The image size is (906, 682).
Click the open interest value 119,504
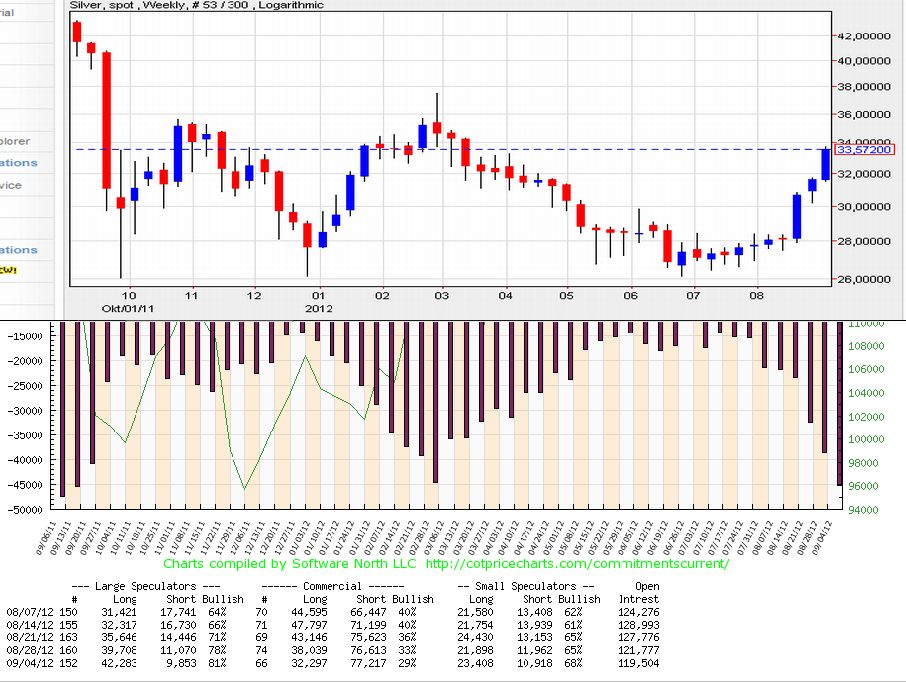click(x=638, y=663)
